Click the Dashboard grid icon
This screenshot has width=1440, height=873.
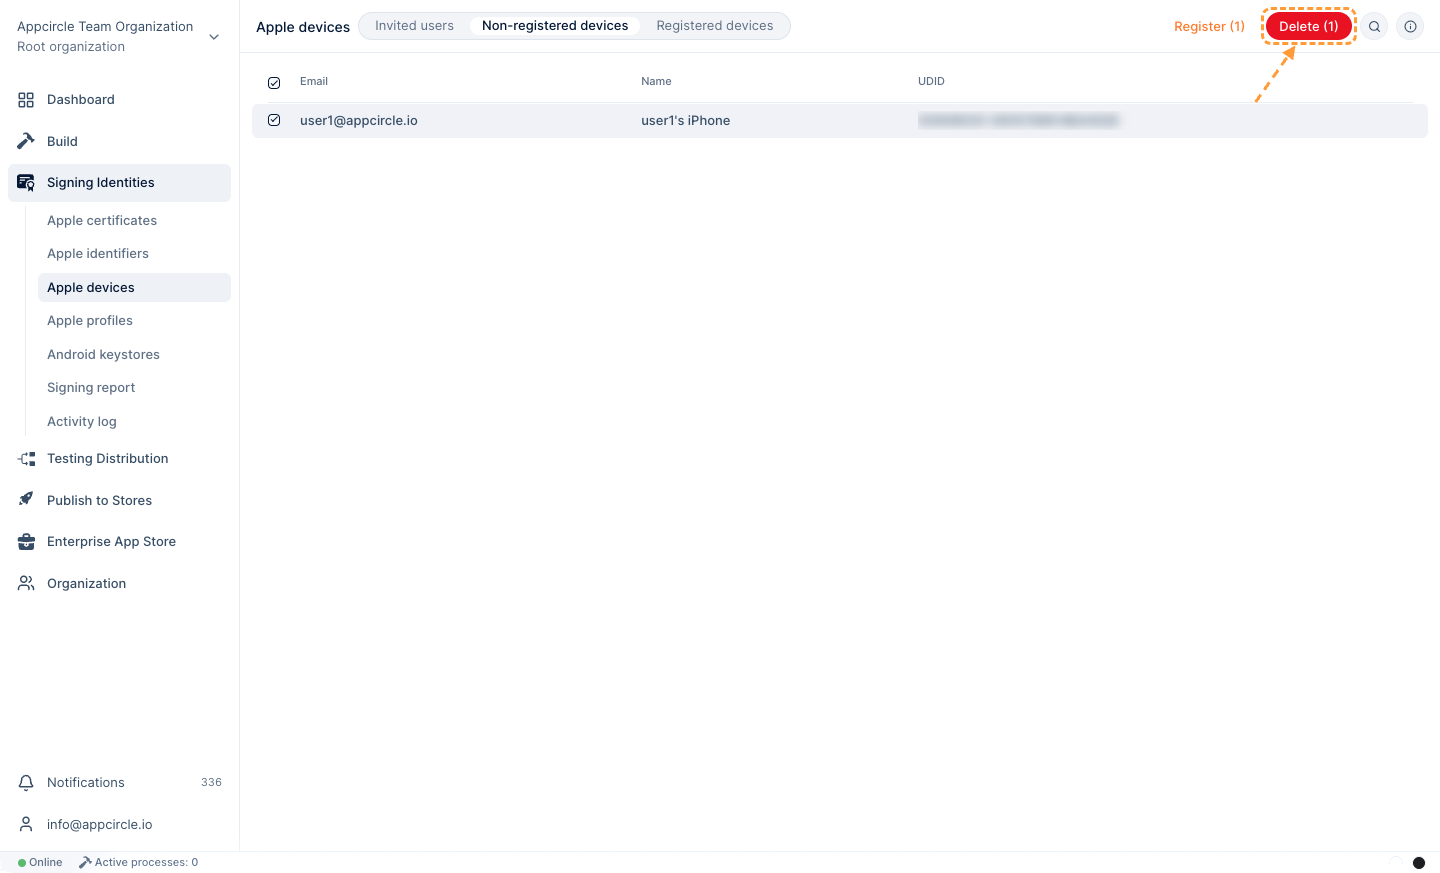click(x=26, y=100)
